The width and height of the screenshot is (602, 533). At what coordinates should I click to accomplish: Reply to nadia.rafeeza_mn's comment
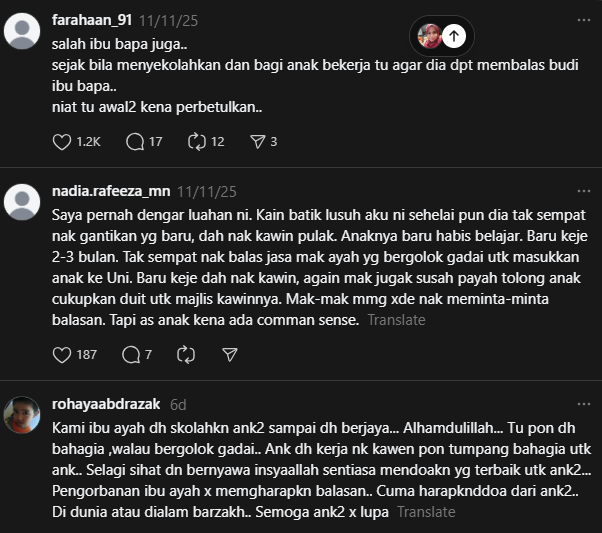[130, 354]
